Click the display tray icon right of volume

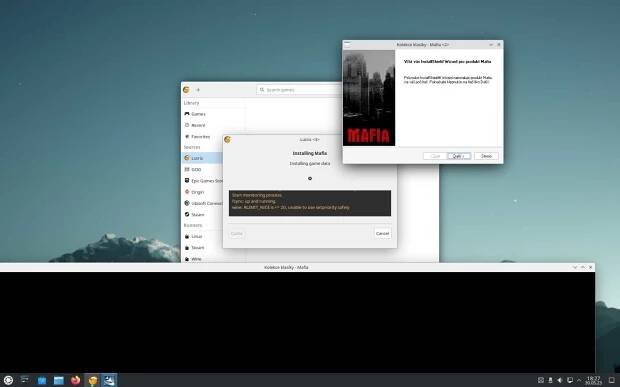tap(570, 380)
